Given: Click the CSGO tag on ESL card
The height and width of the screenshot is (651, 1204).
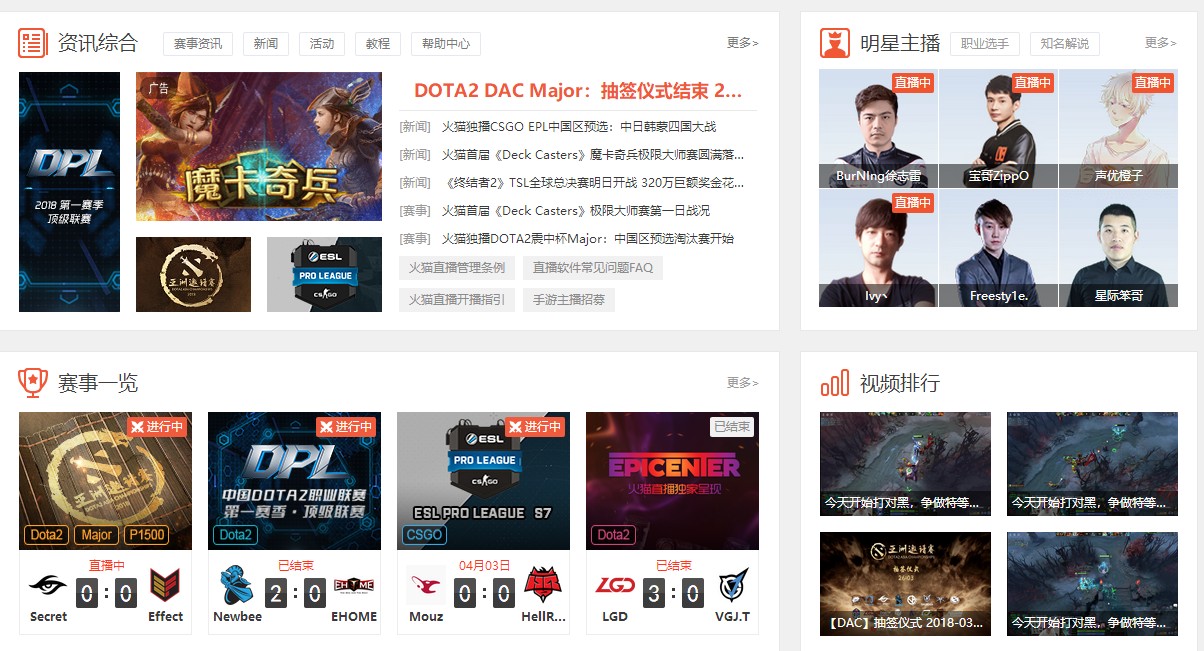Looking at the screenshot, I should [424, 535].
